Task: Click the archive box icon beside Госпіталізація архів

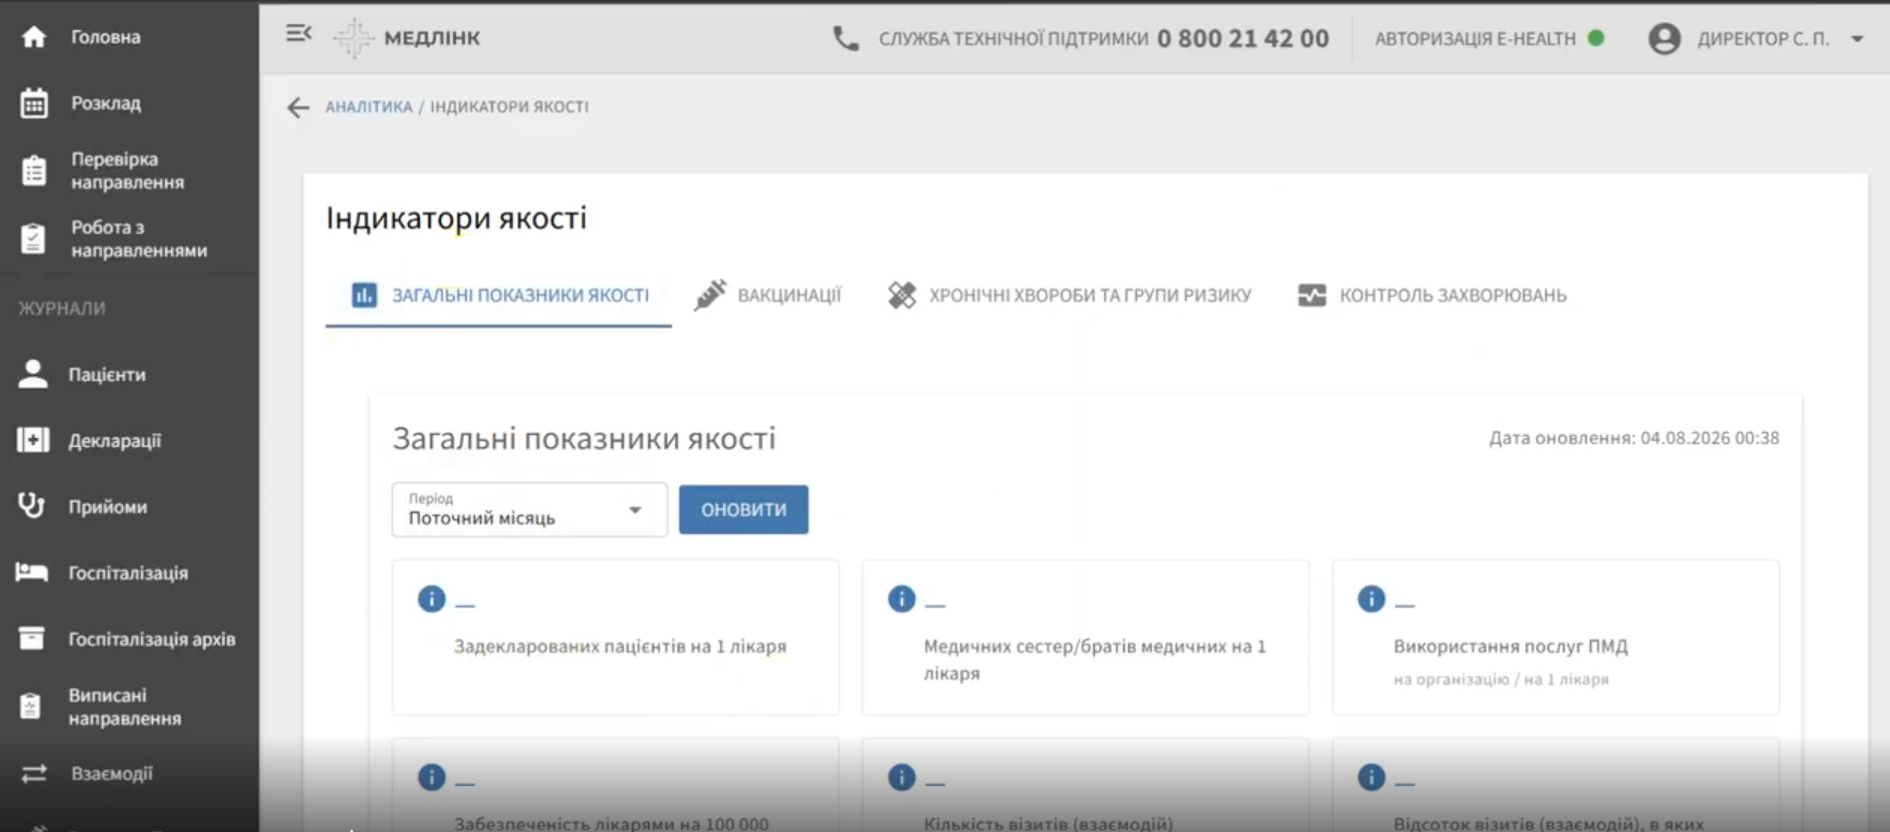Action: (32, 638)
